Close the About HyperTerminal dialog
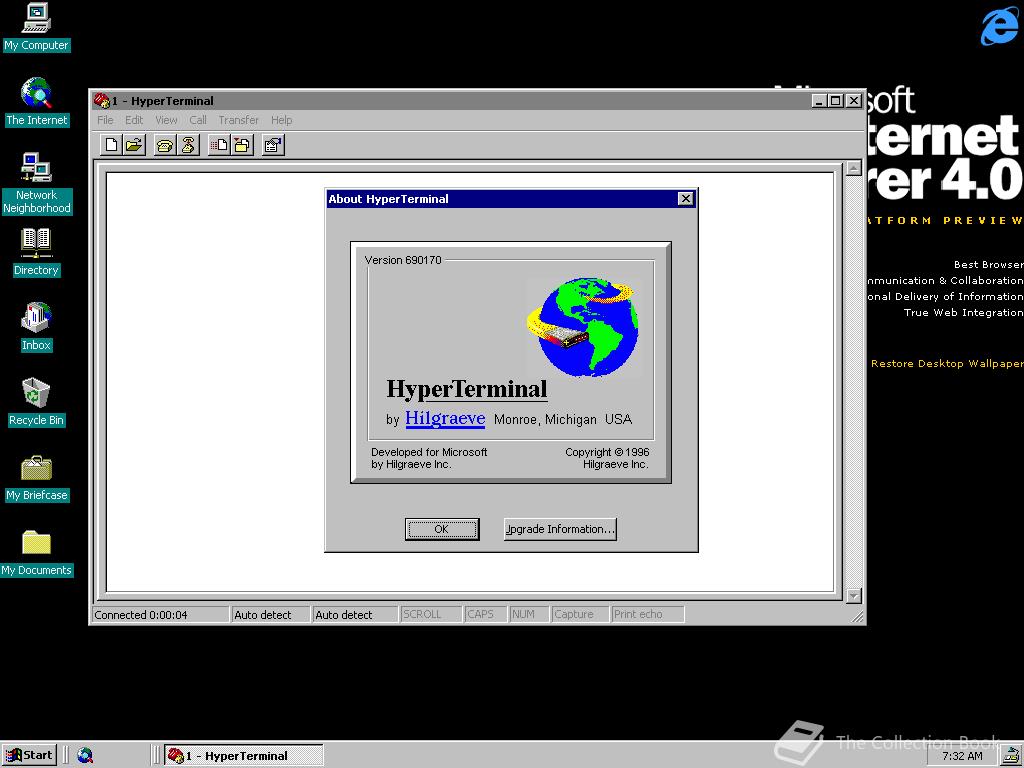 click(x=685, y=199)
